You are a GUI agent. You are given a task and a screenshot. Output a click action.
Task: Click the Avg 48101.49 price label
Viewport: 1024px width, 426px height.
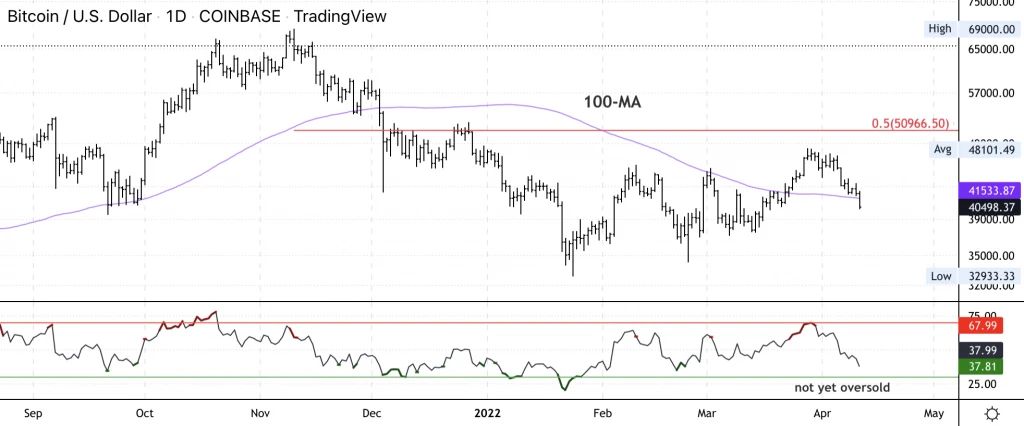point(972,150)
